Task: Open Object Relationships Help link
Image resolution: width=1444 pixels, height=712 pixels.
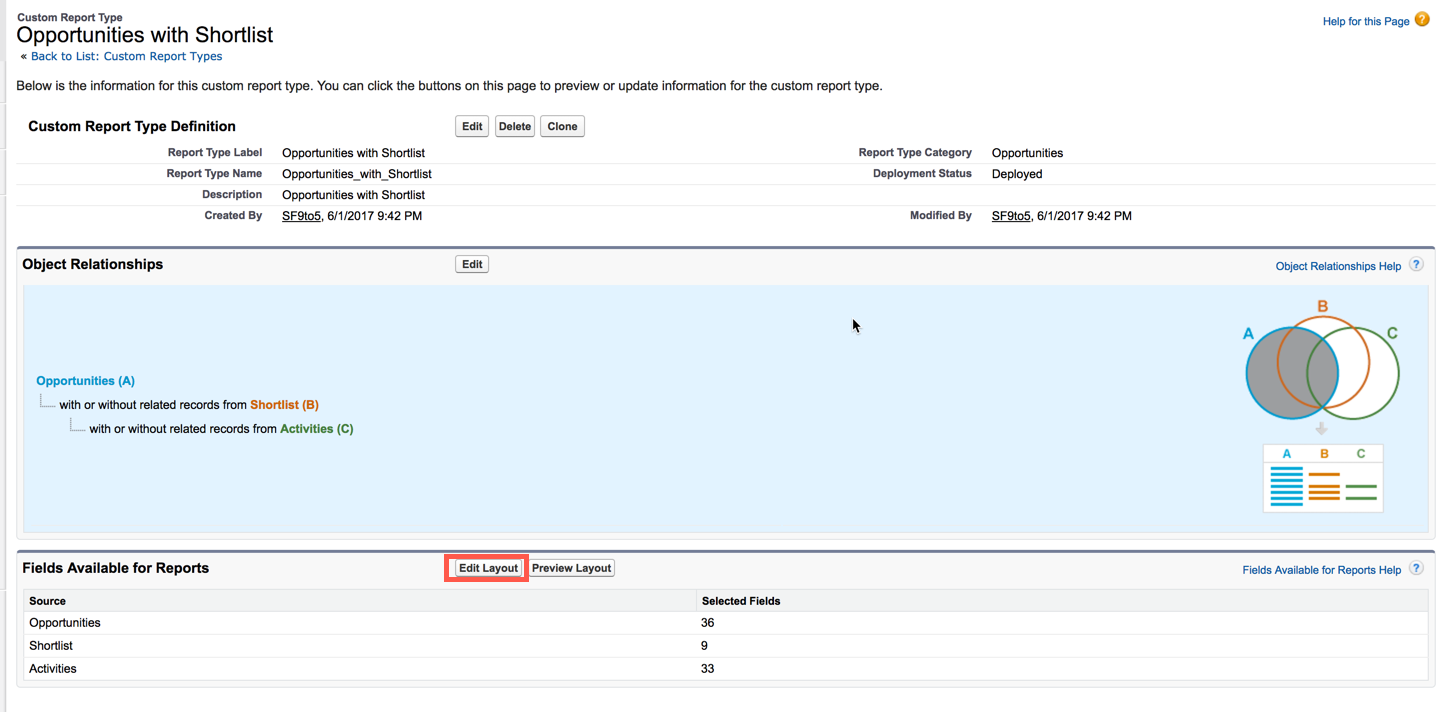Action: pos(1338,266)
